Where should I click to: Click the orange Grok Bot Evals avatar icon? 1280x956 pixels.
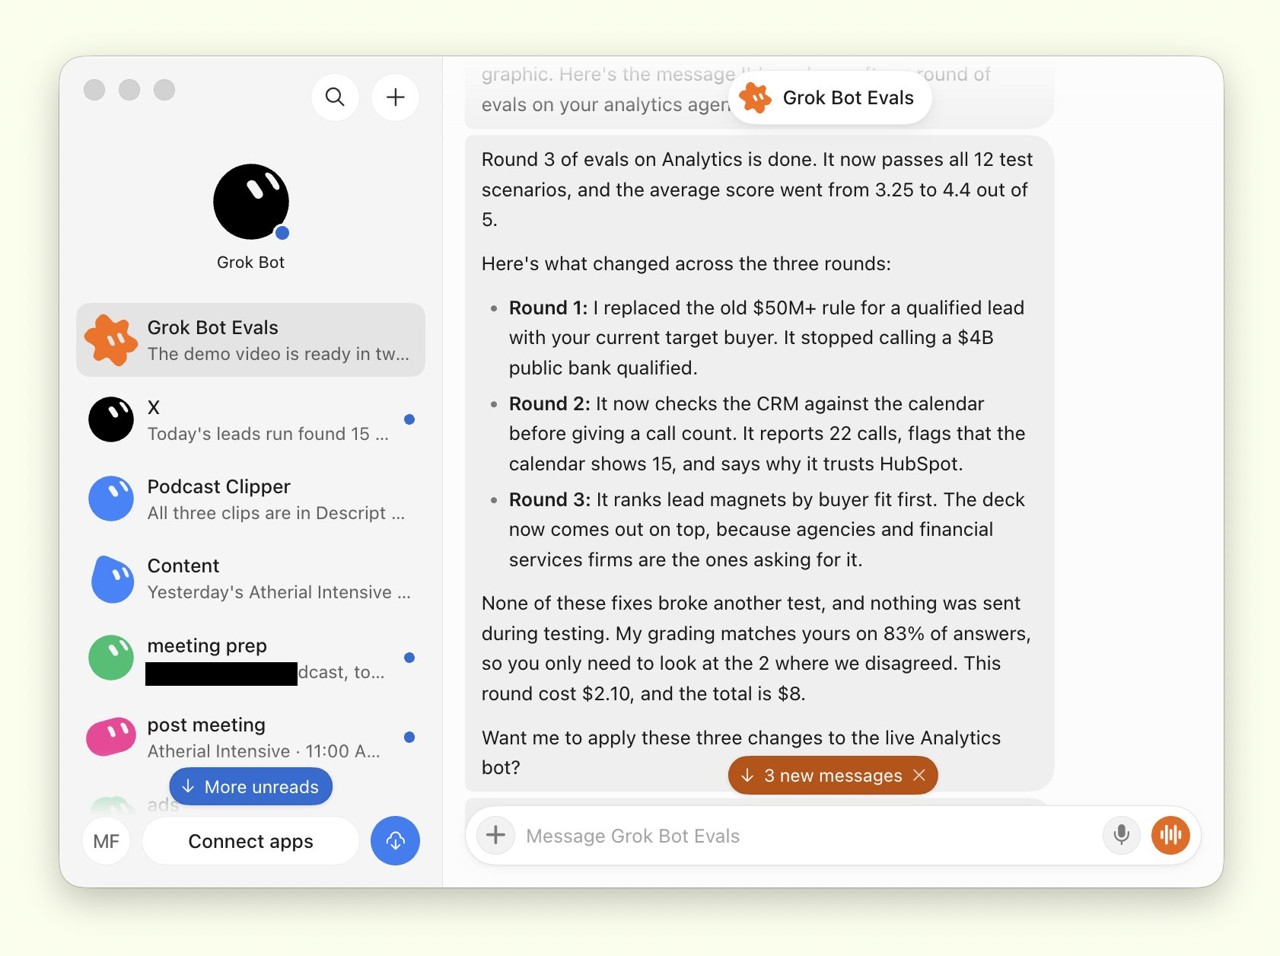[111, 340]
